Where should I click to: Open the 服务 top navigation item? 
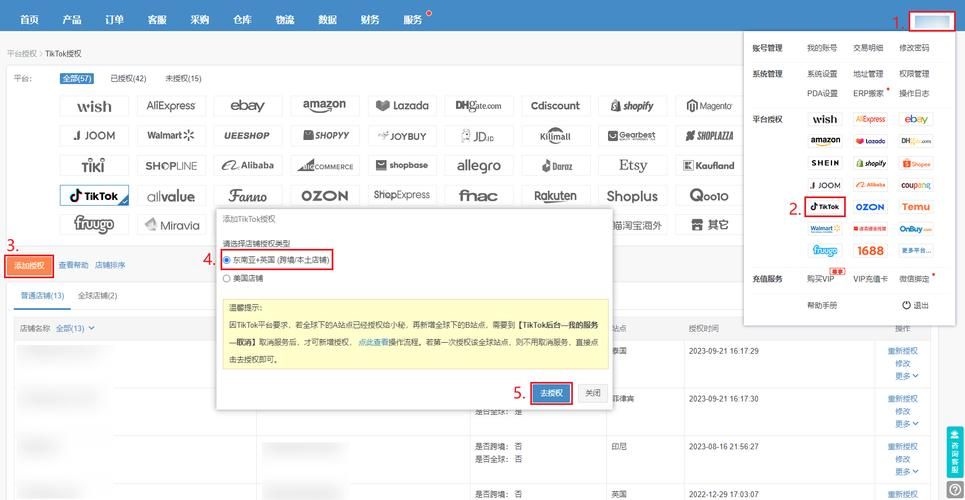pyautogui.click(x=413, y=20)
